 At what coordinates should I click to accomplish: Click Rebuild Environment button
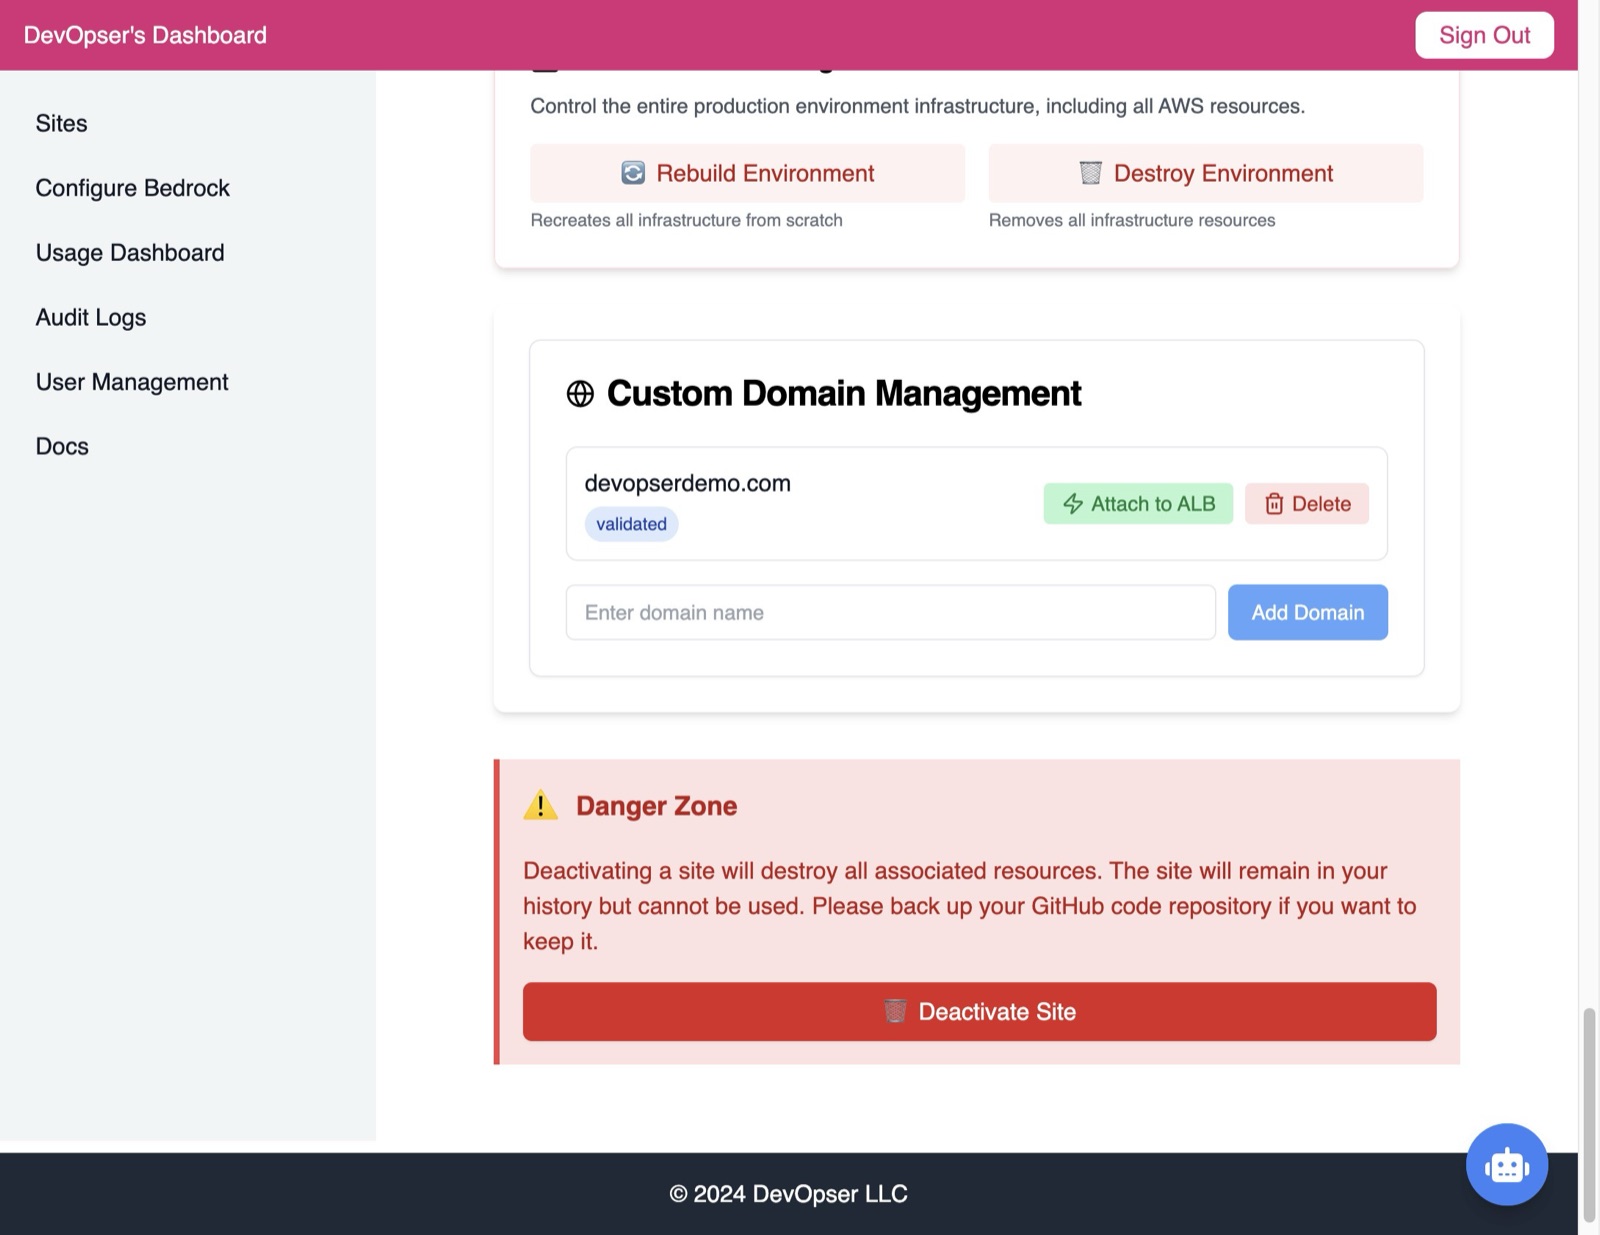pyautogui.click(x=747, y=173)
